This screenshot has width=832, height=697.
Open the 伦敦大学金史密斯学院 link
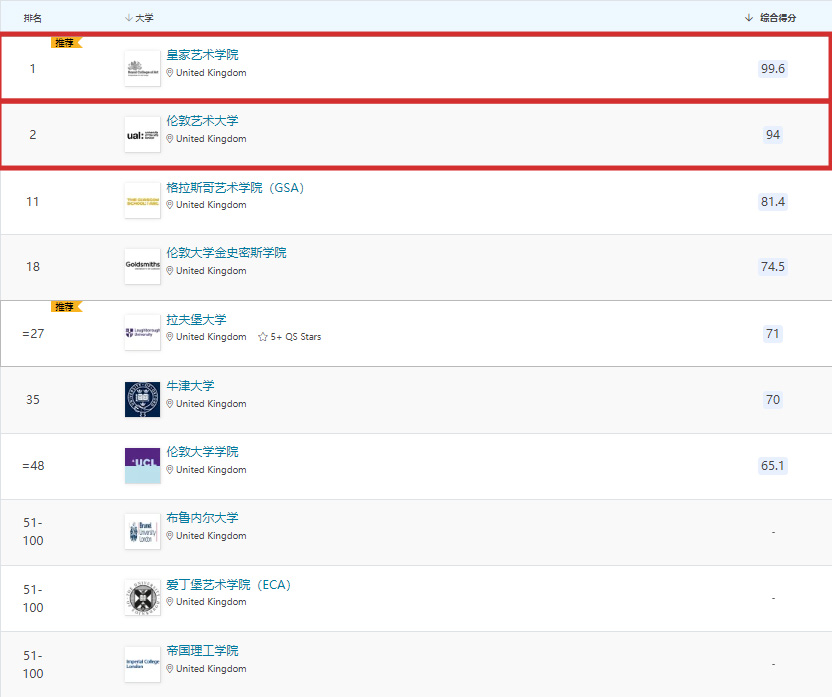tap(226, 252)
